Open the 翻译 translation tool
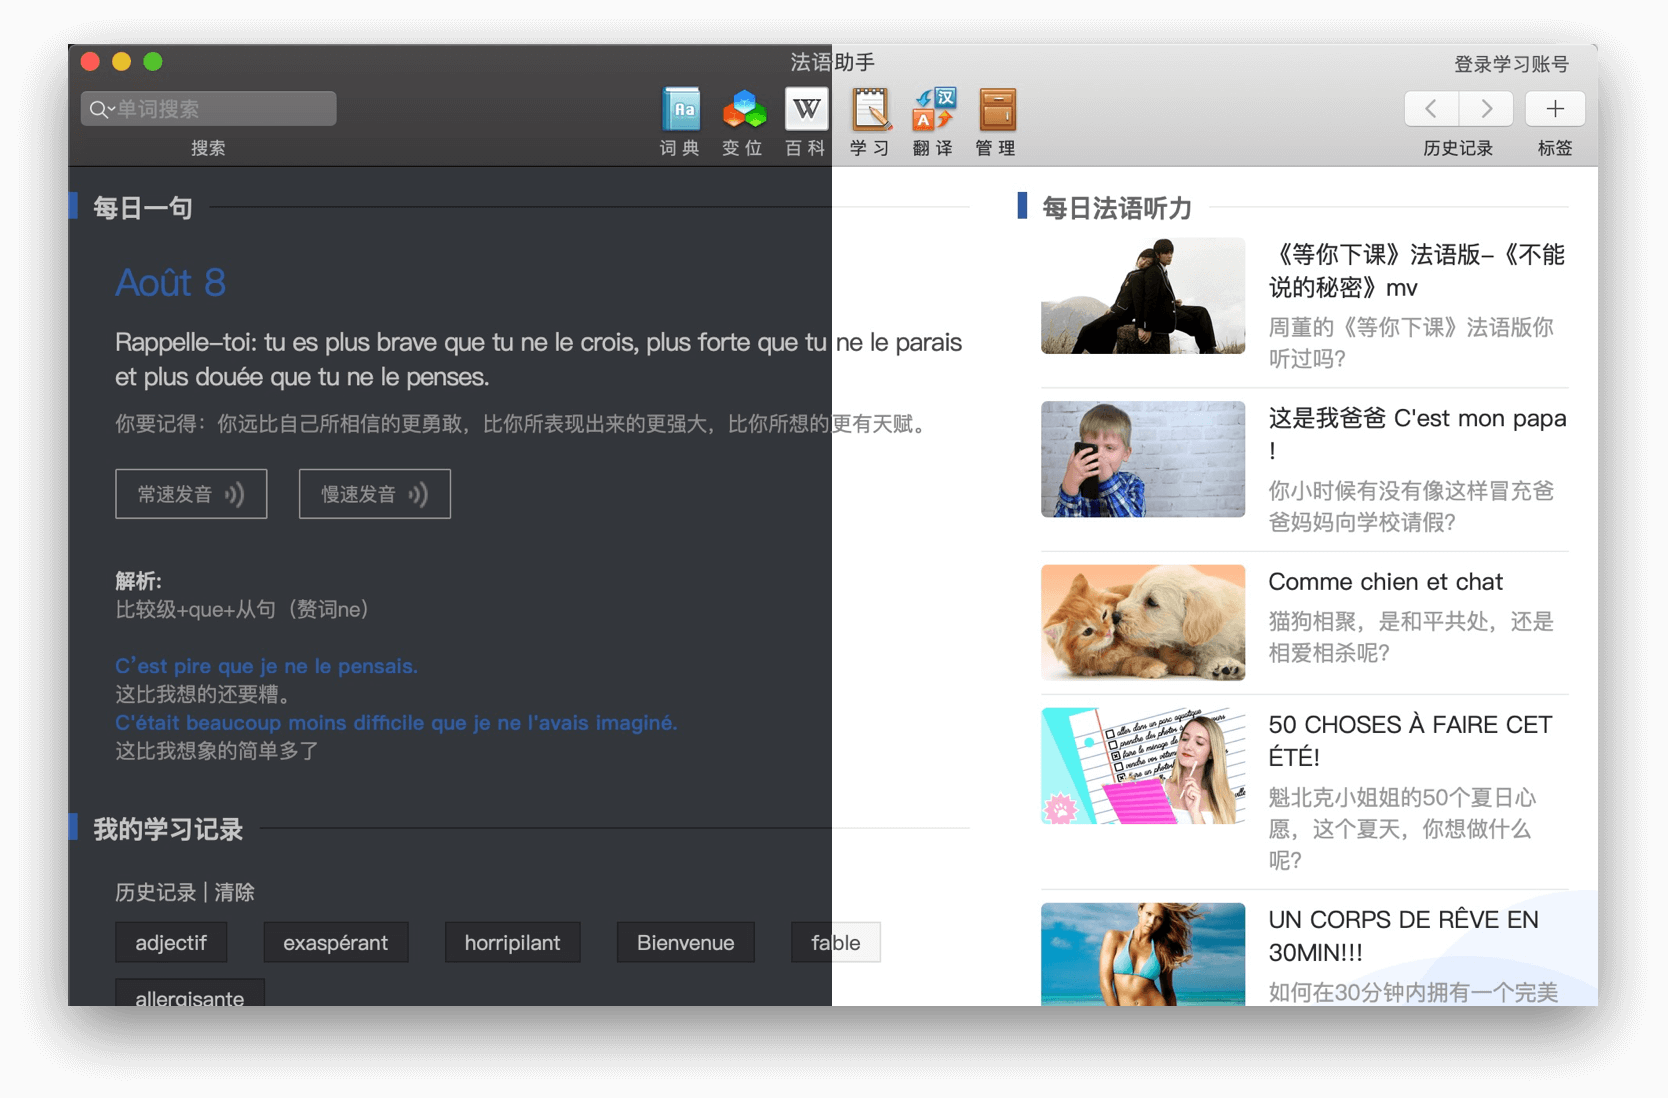 (933, 111)
